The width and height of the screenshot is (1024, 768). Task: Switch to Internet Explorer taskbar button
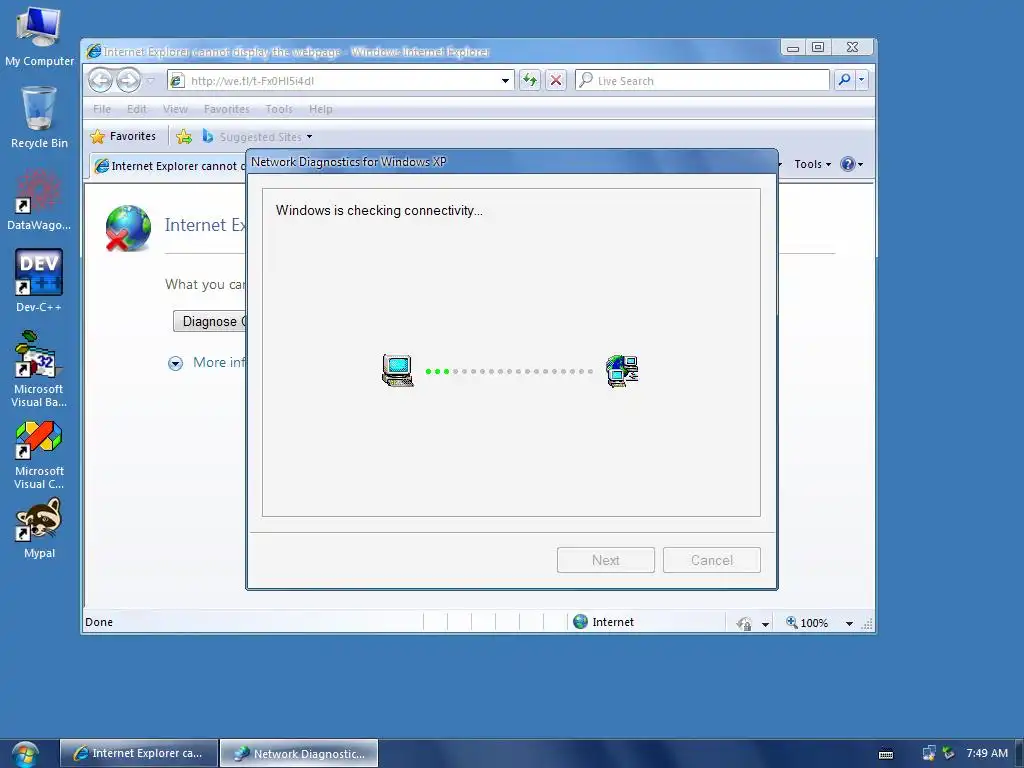[139, 753]
